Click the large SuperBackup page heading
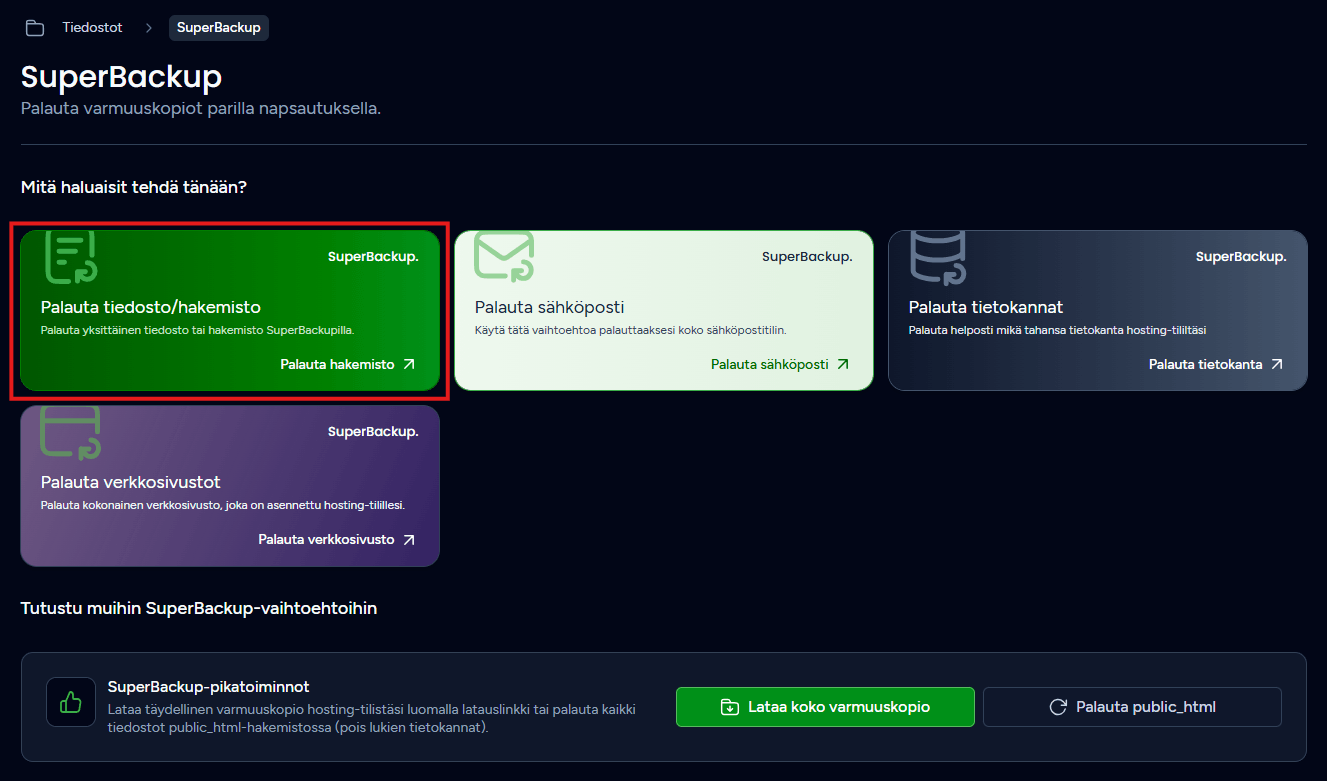 pyautogui.click(x=121, y=77)
